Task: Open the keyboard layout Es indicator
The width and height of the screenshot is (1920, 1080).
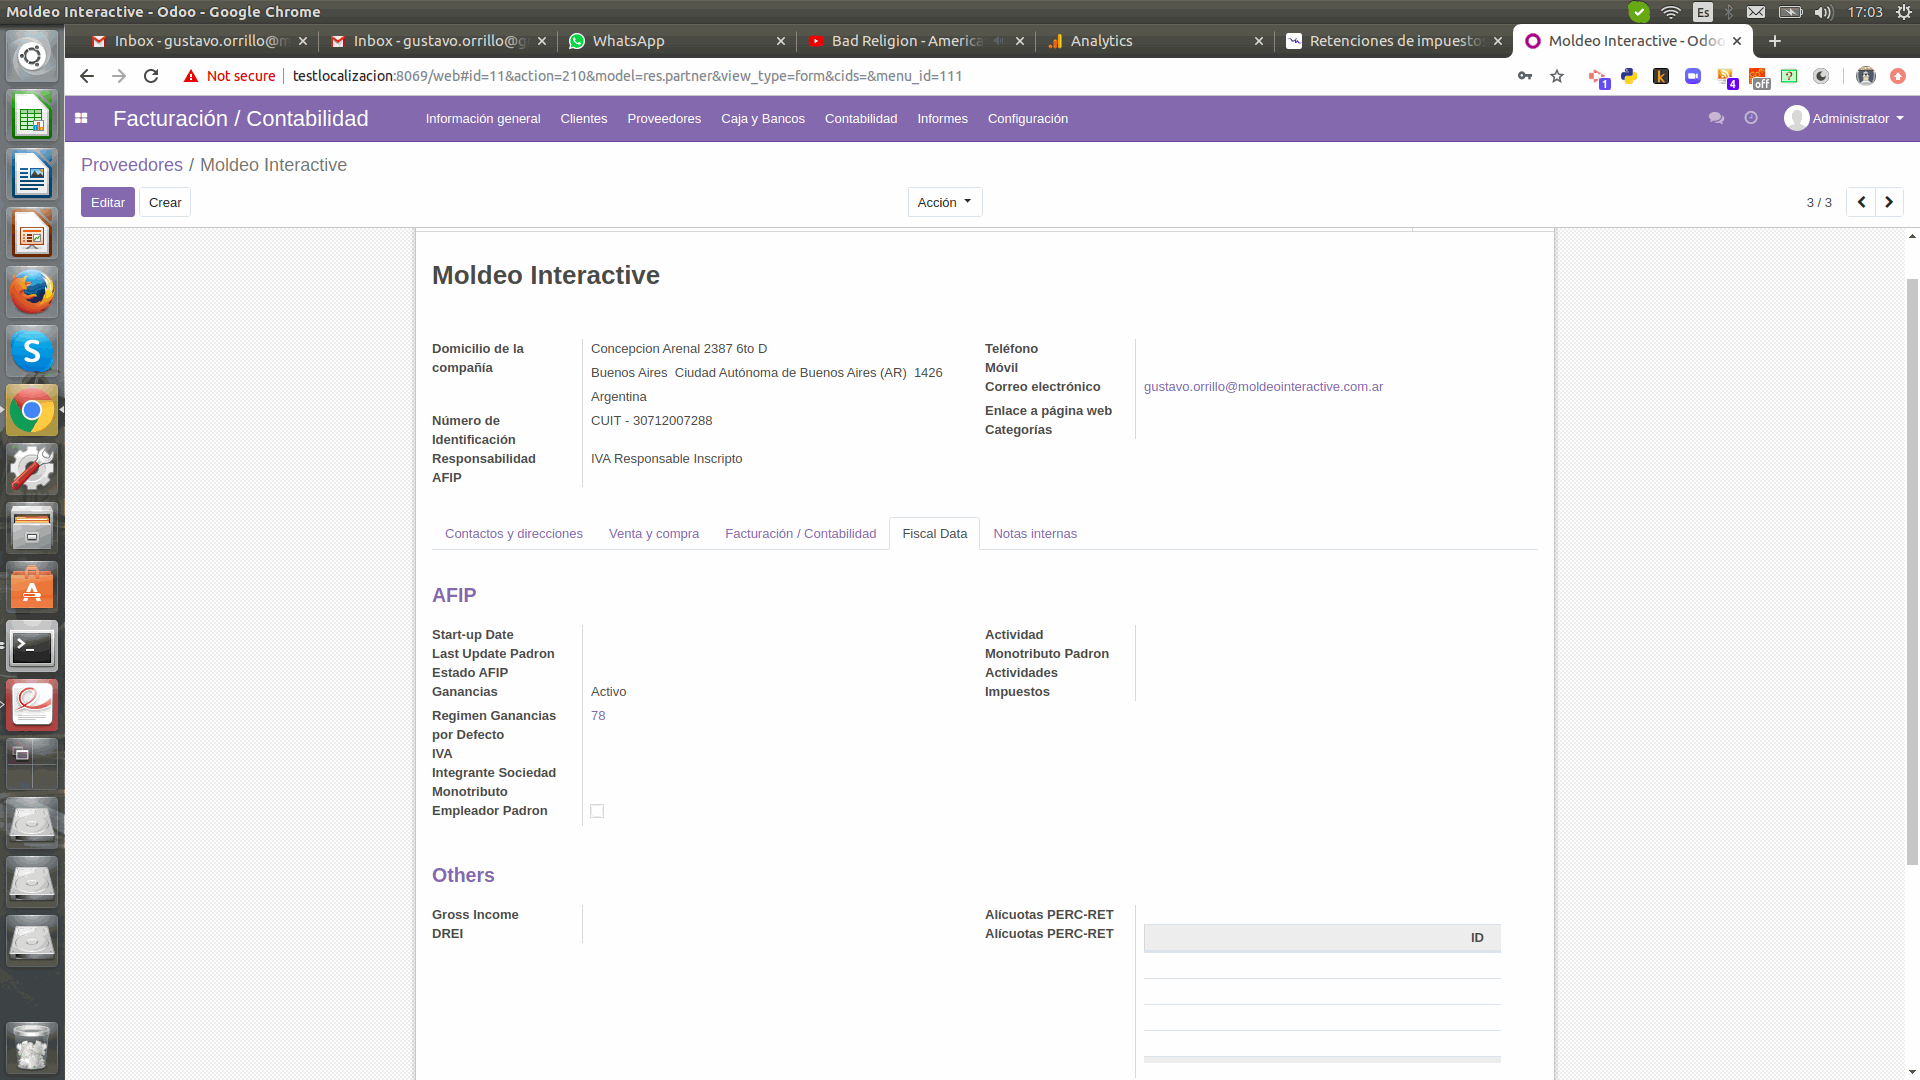Action: [x=1702, y=12]
